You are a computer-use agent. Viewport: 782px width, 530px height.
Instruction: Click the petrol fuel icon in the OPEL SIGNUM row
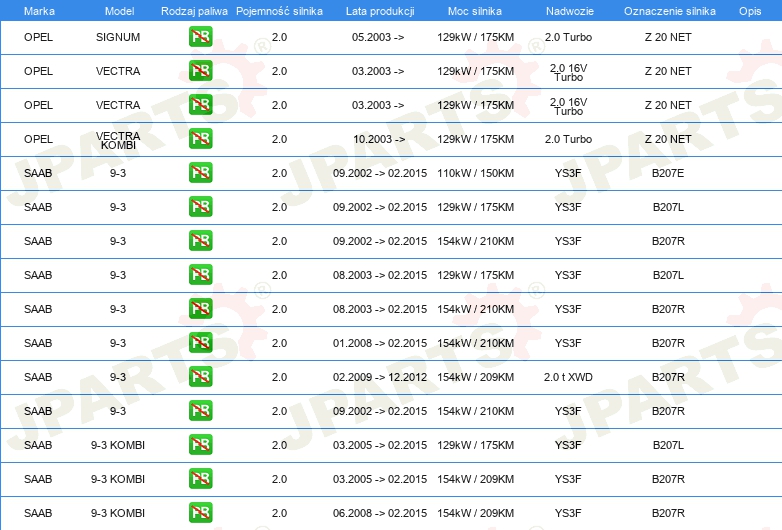tap(200, 36)
